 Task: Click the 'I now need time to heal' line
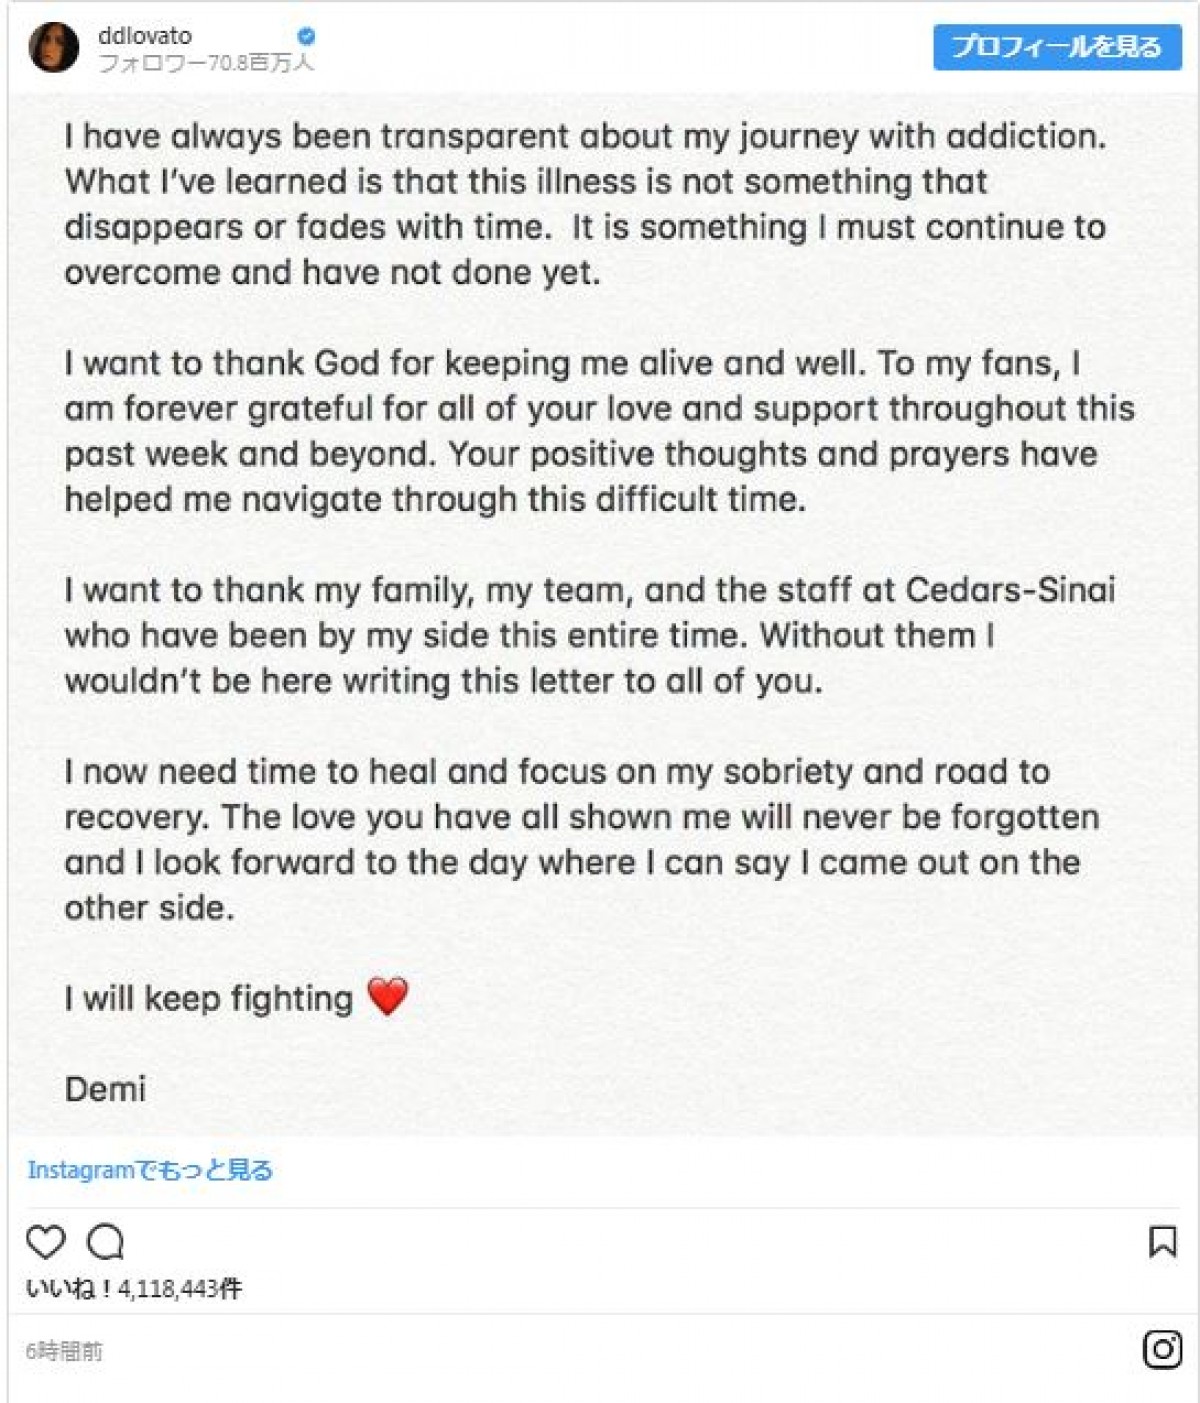pyautogui.click(x=557, y=771)
